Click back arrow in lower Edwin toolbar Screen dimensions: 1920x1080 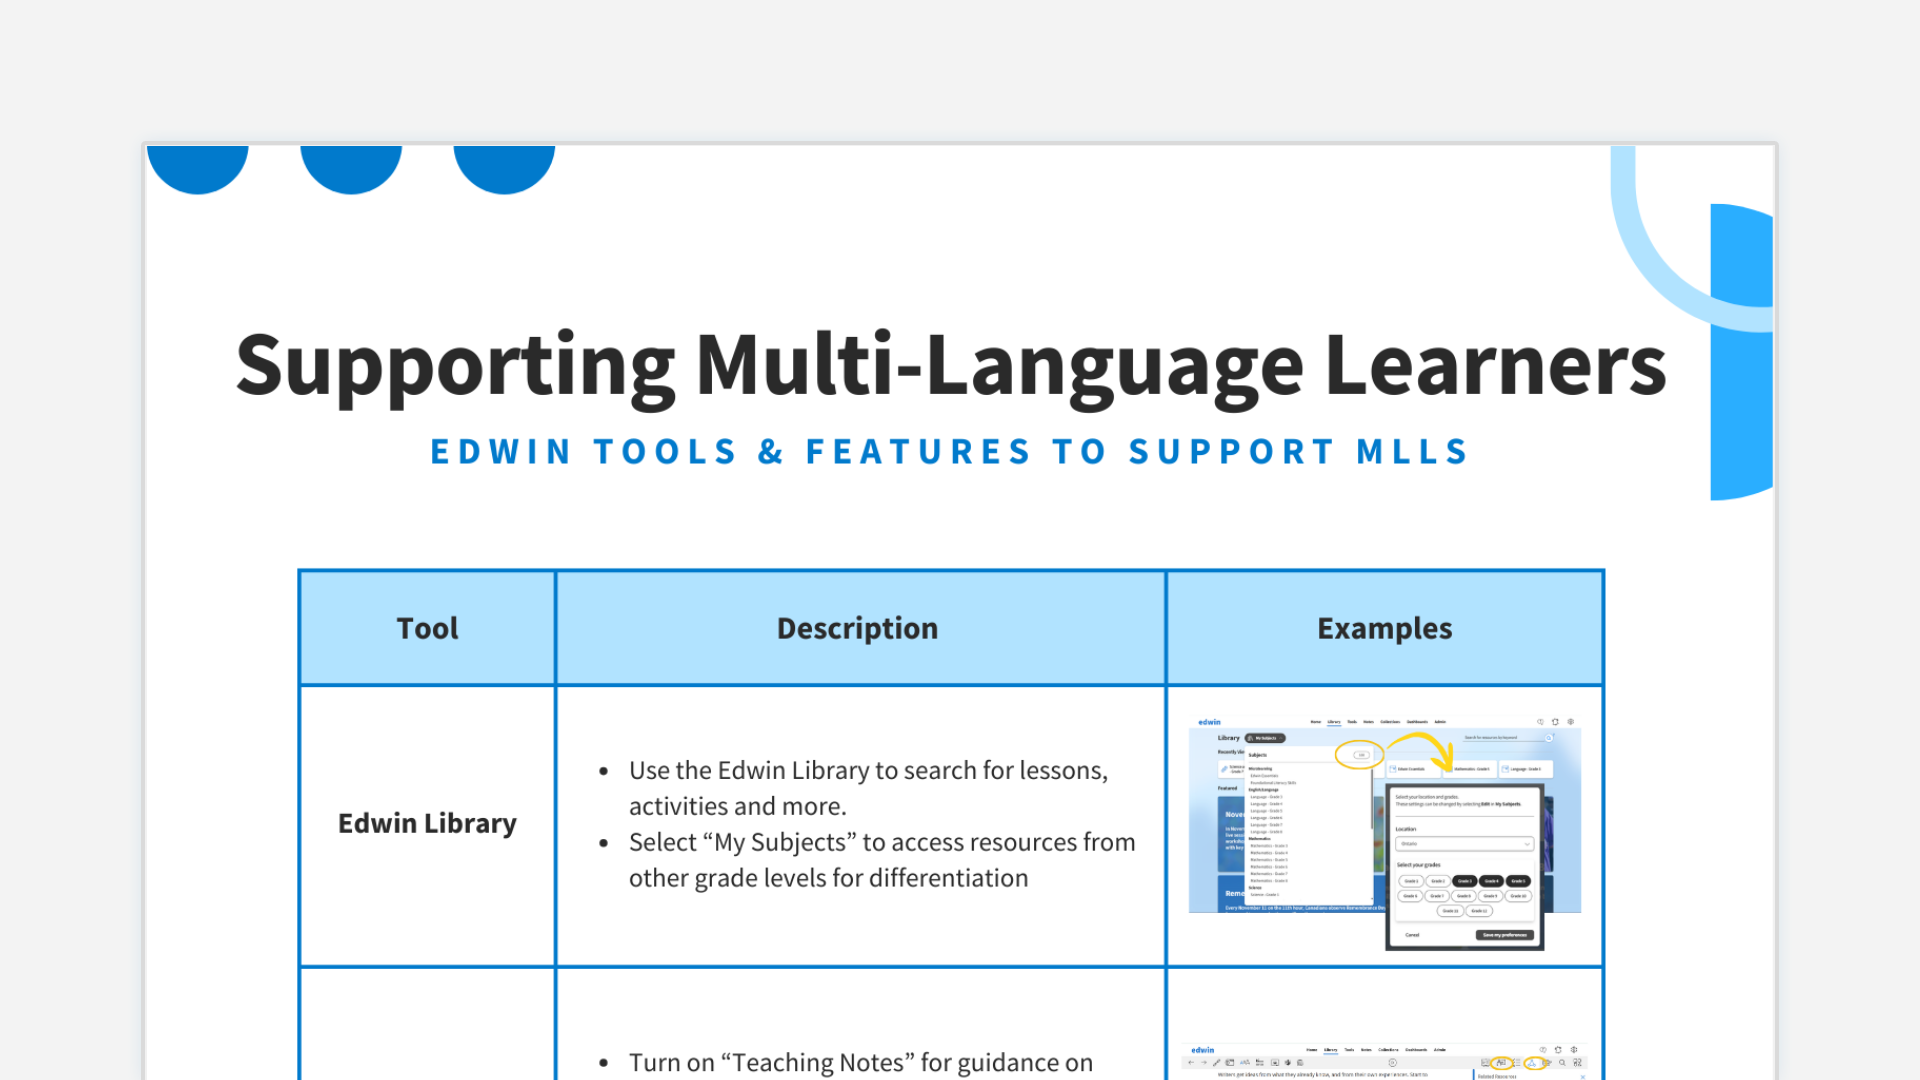1191,1063
